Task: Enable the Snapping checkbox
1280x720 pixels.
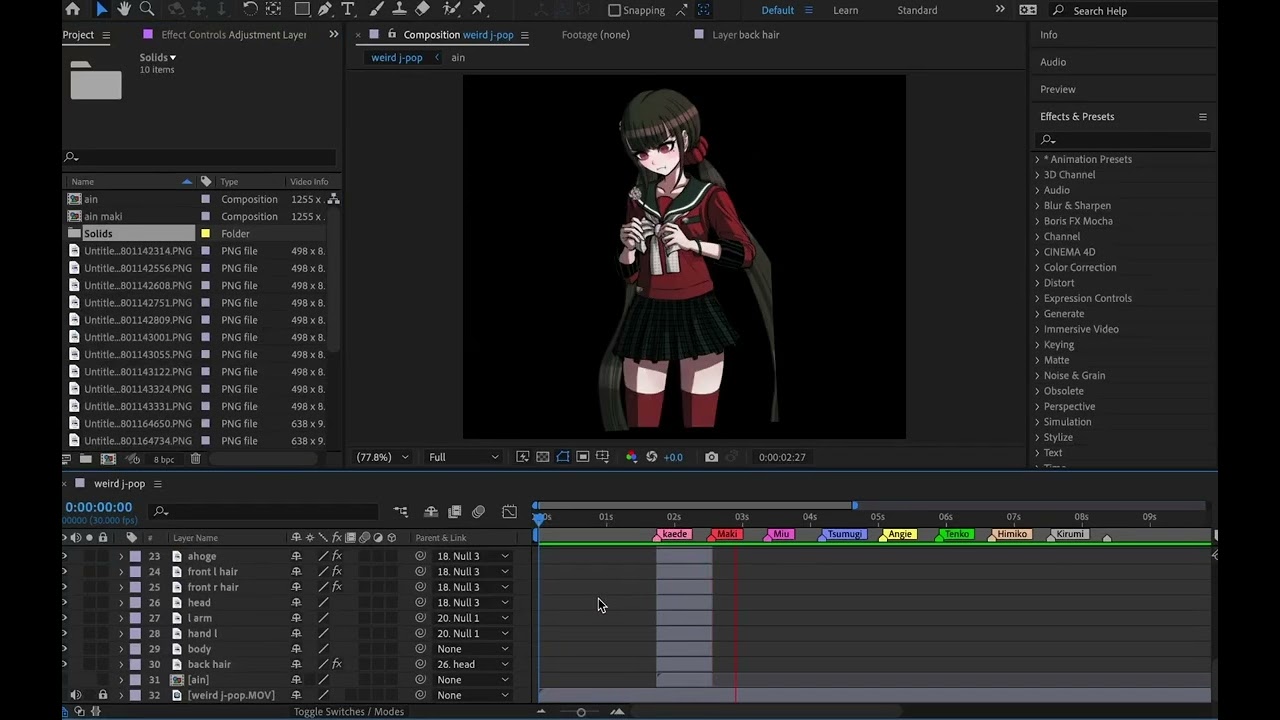Action: tap(615, 10)
